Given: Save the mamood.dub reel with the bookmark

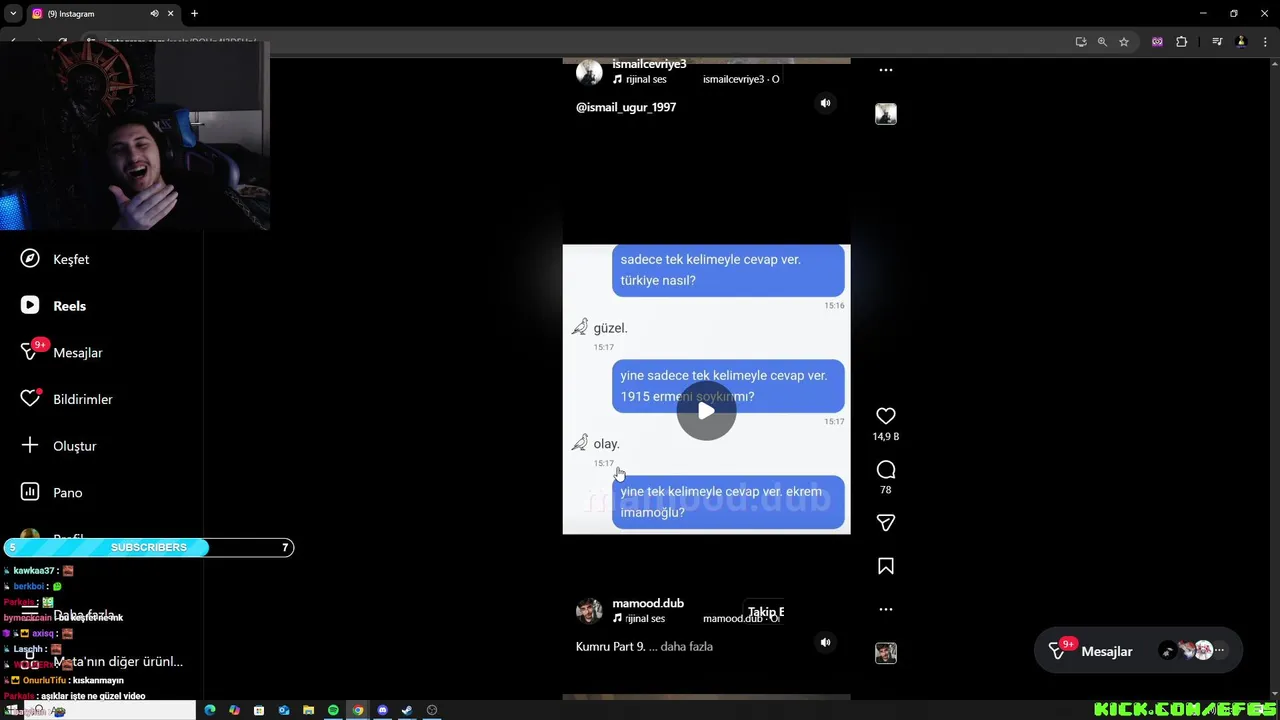Looking at the screenshot, I should pos(885,566).
